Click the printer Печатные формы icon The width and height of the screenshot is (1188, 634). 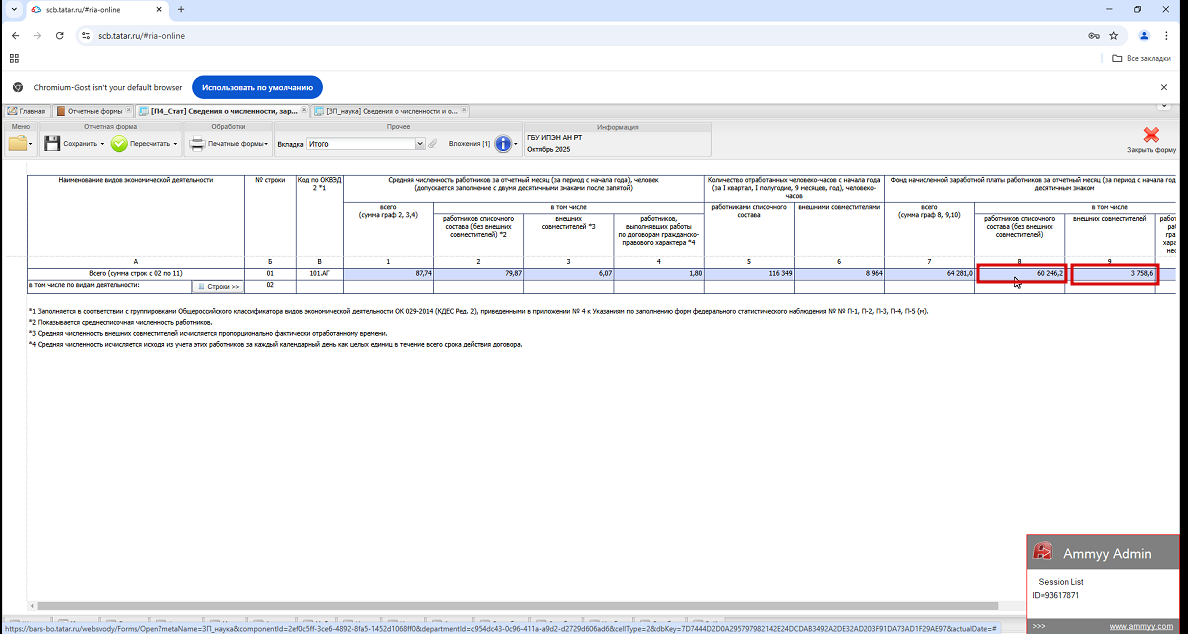click(197, 143)
